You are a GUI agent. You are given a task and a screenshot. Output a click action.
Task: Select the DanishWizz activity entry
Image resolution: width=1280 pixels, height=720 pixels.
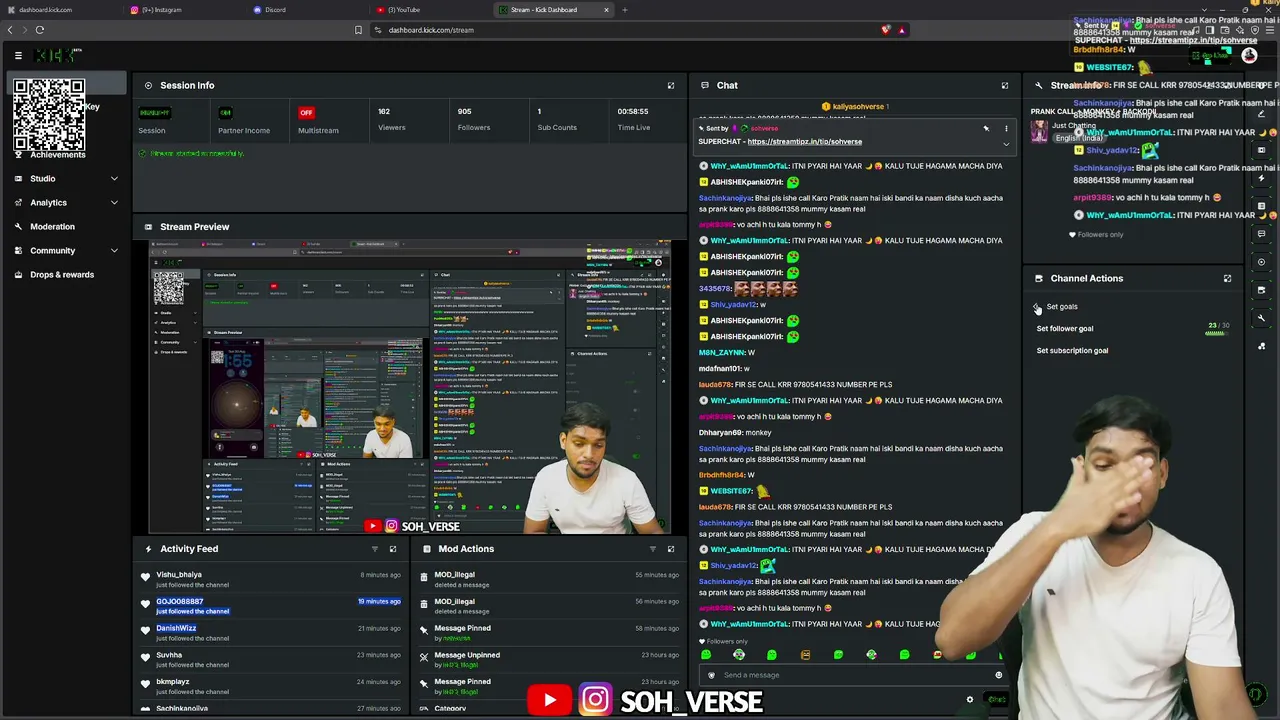click(x=272, y=633)
